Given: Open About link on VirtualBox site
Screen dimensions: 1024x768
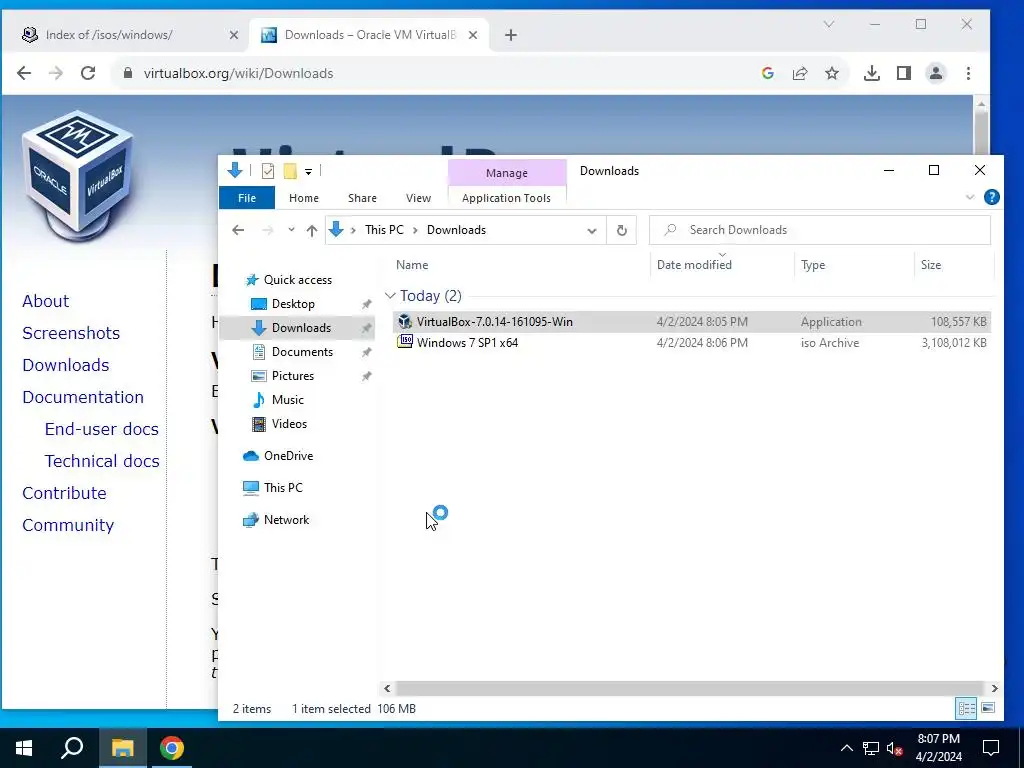Looking at the screenshot, I should (x=46, y=301).
